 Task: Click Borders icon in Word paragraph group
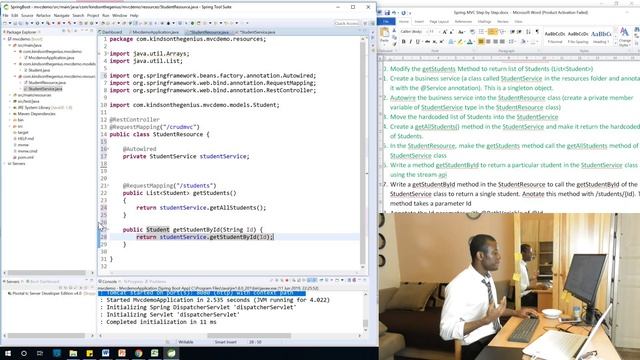(x=534, y=41)
